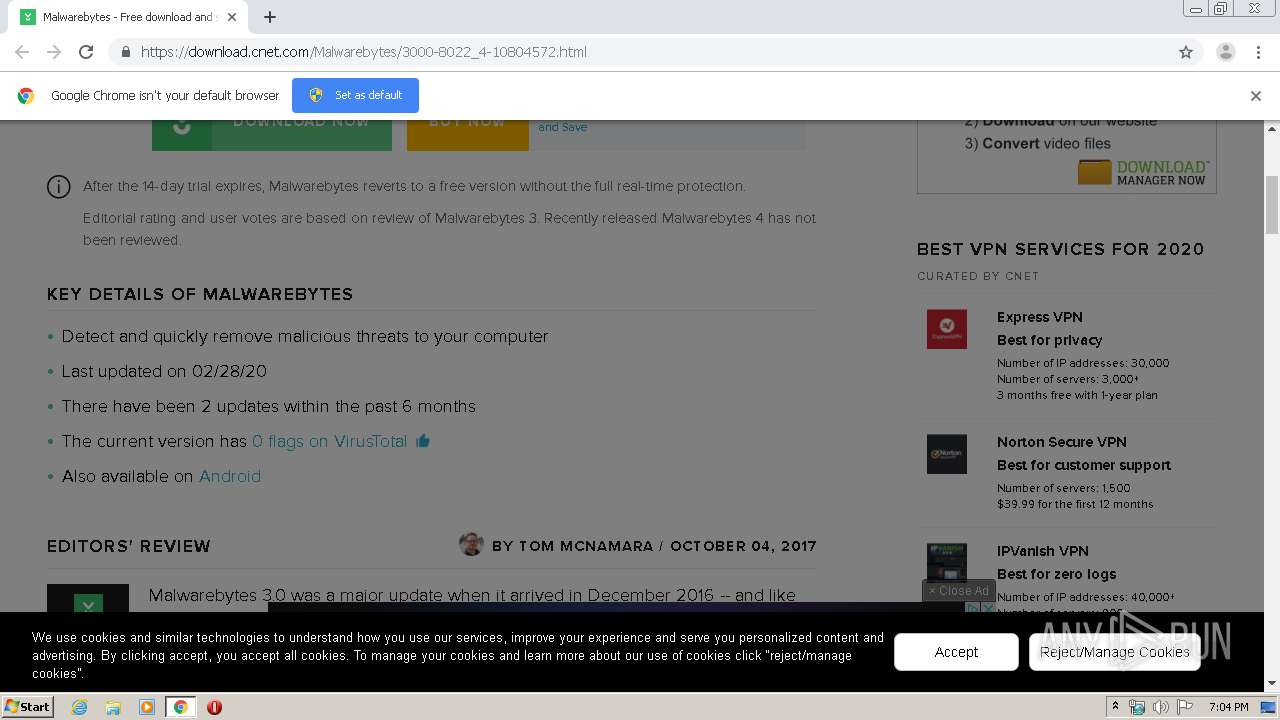Screen dimensions: 1280x720
Task: Open the Windows Start menu
Action: point(27,707)
